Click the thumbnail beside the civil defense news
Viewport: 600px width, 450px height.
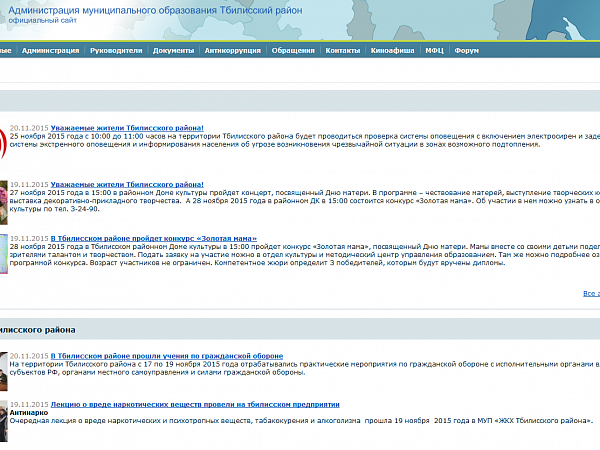pyautogui.click(x=3, y=363)
